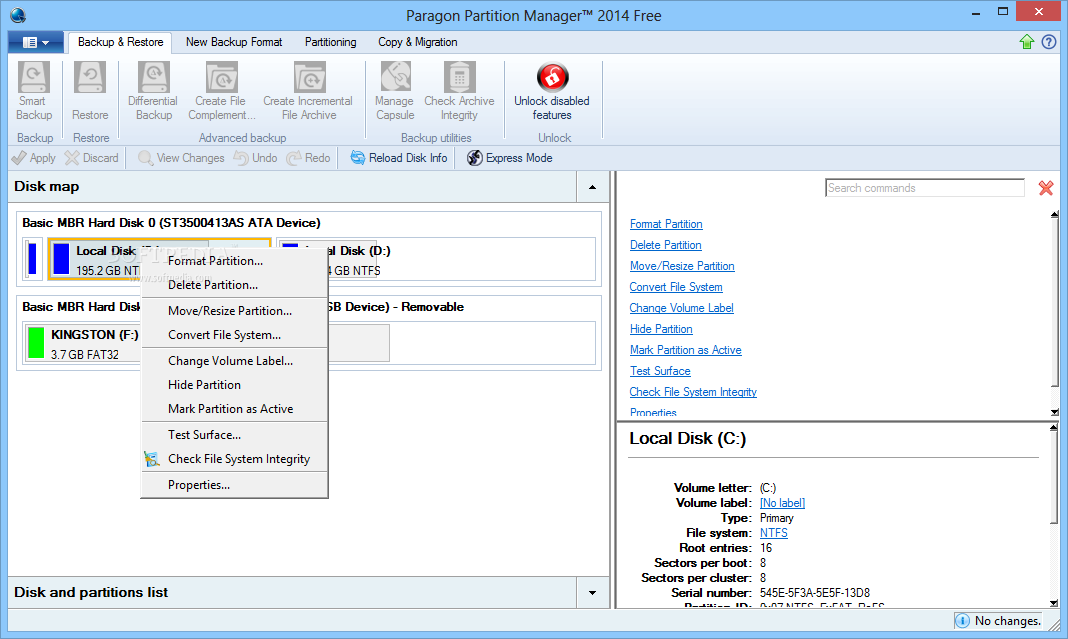Select Convert File System... menu entry
The height and width of the screenshot is (639, 1068).
click(x=234, y=335)
